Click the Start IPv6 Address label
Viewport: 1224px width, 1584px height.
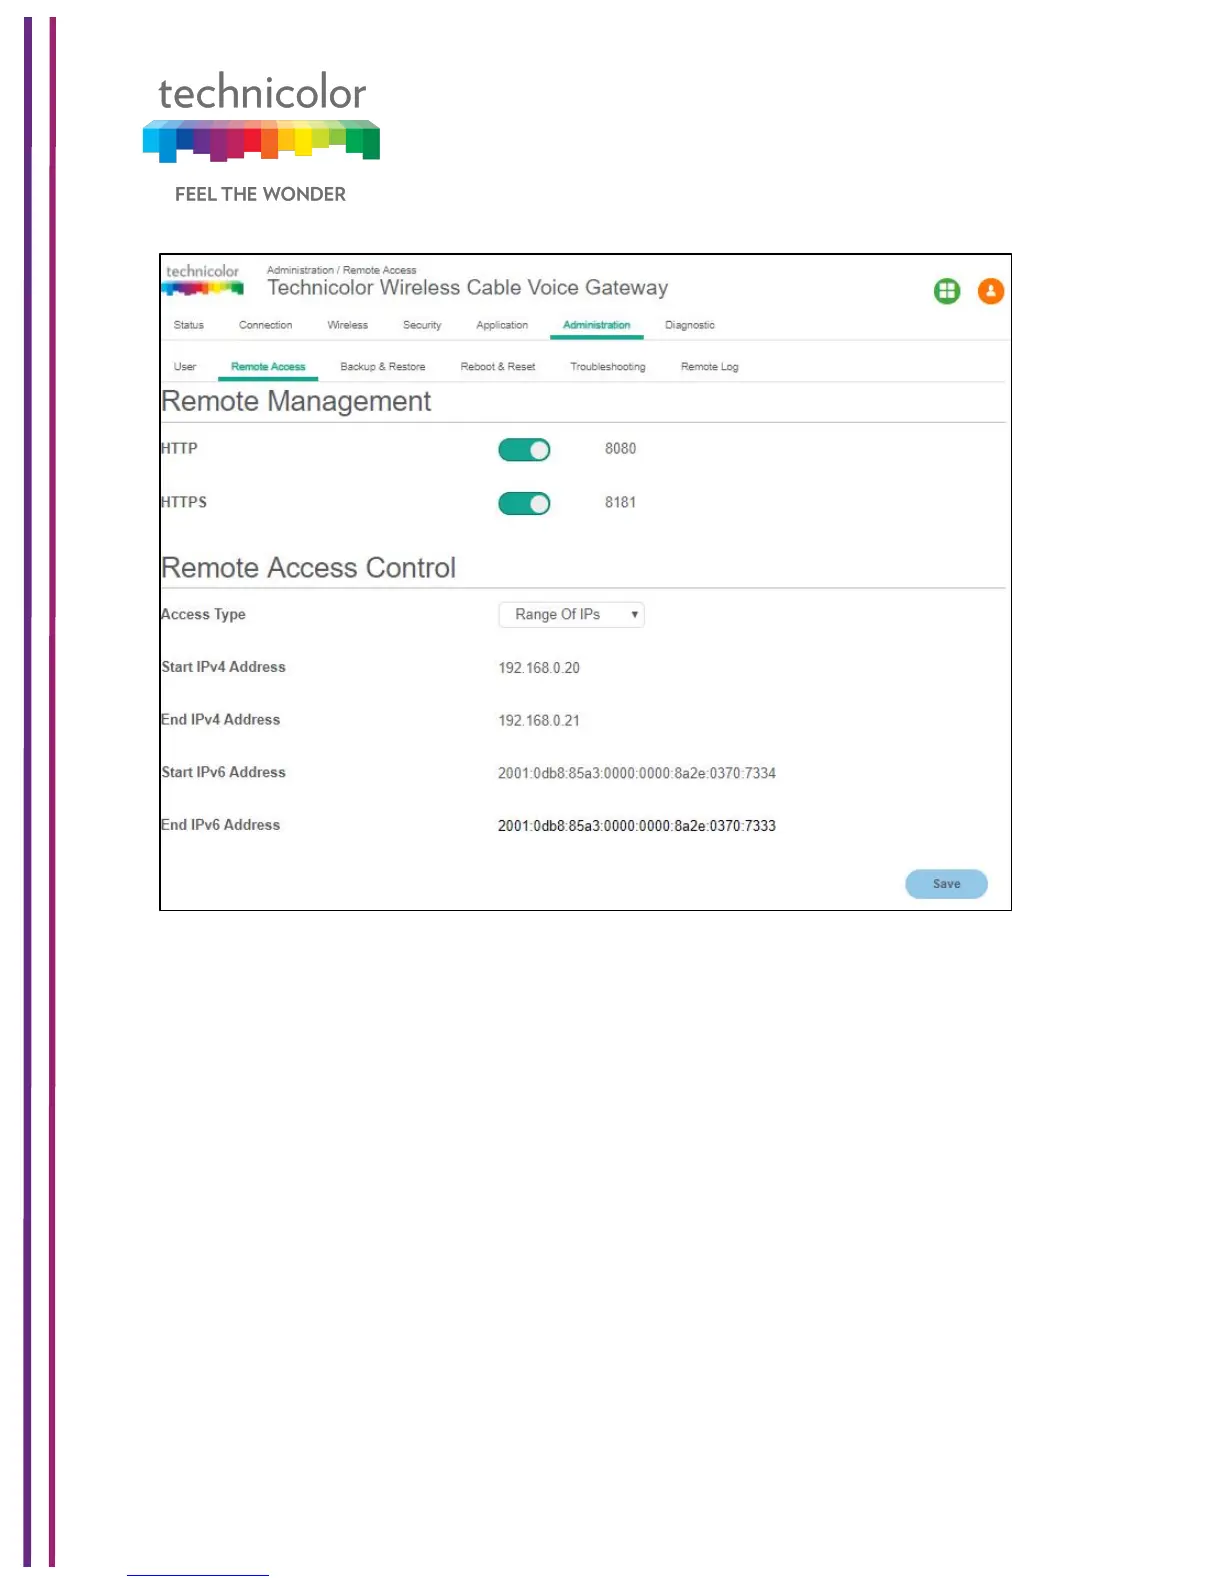223,772
